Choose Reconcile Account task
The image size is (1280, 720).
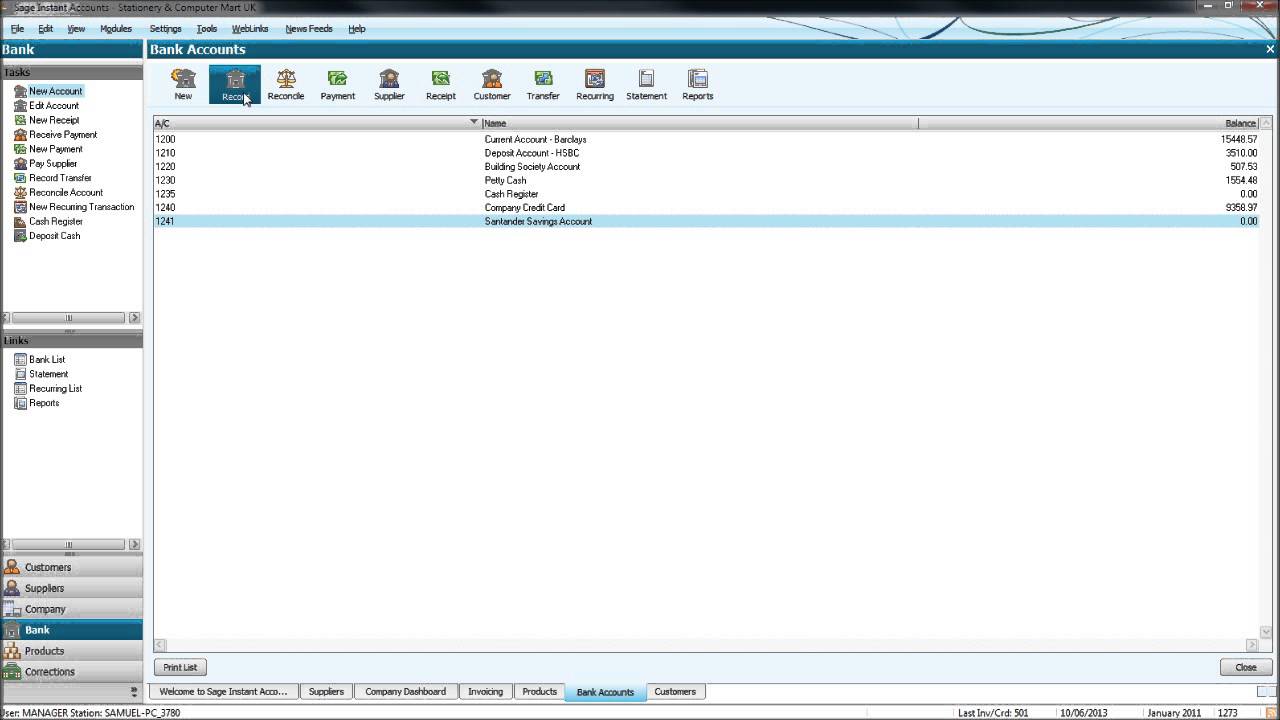point(65,193)
